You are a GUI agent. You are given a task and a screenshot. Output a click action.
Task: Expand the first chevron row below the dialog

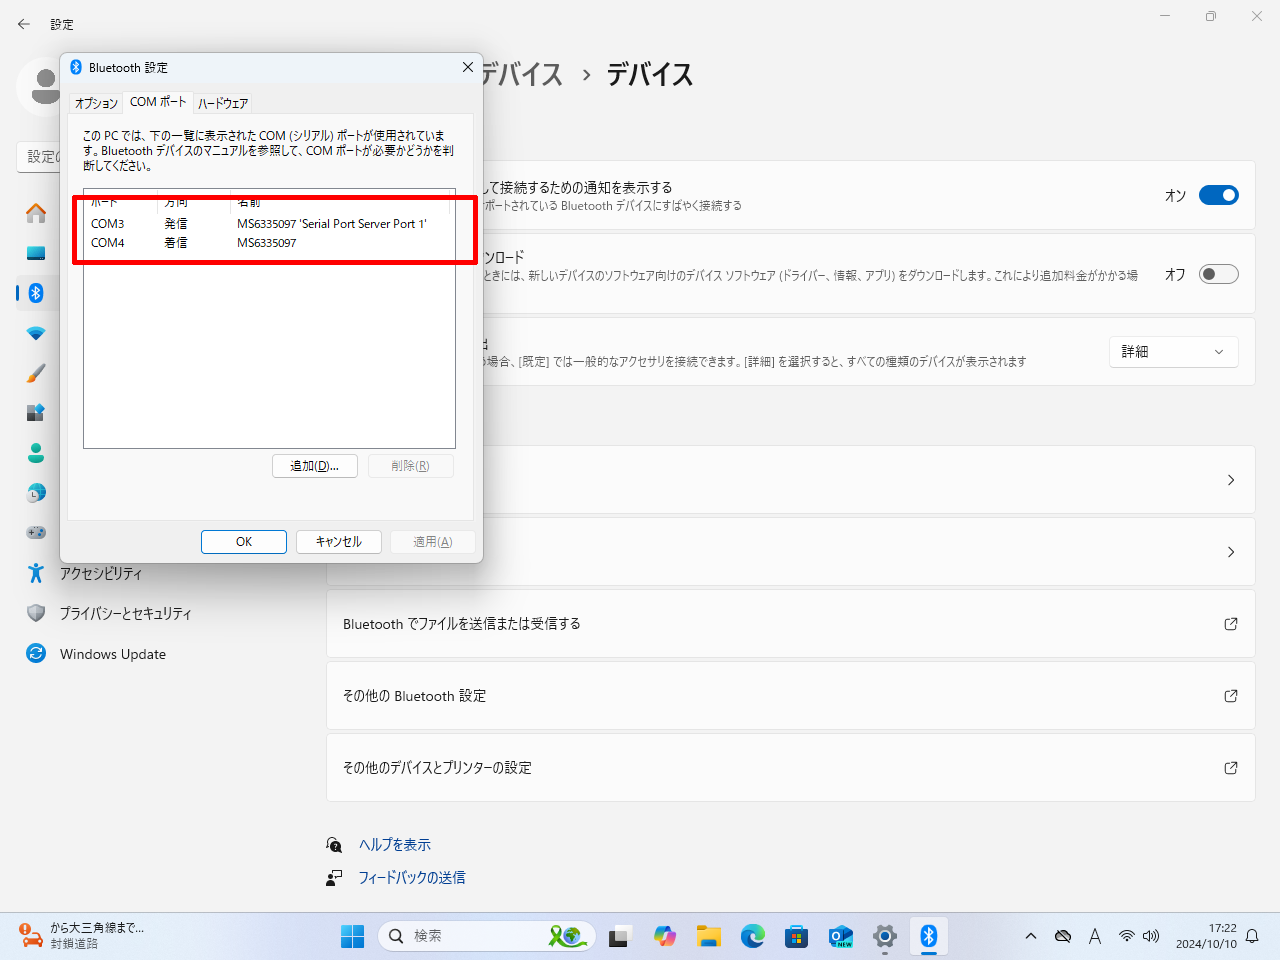click(x=1230, y=480)
